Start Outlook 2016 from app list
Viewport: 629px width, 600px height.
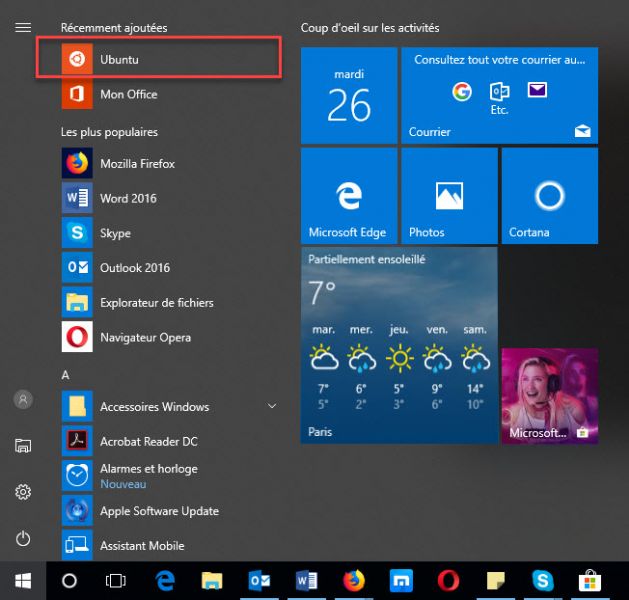pos(170,268)
